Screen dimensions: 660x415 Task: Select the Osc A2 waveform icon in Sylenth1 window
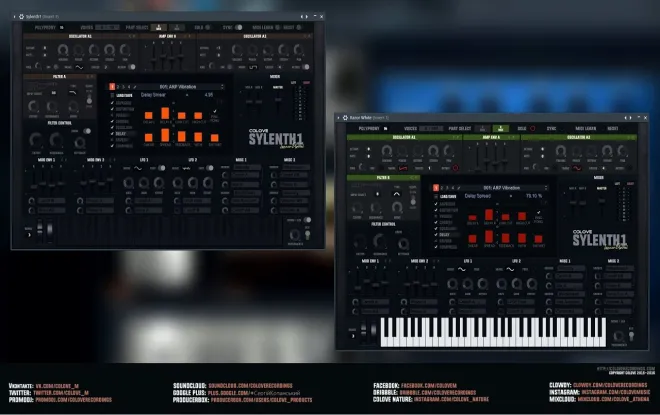[253, 67]
